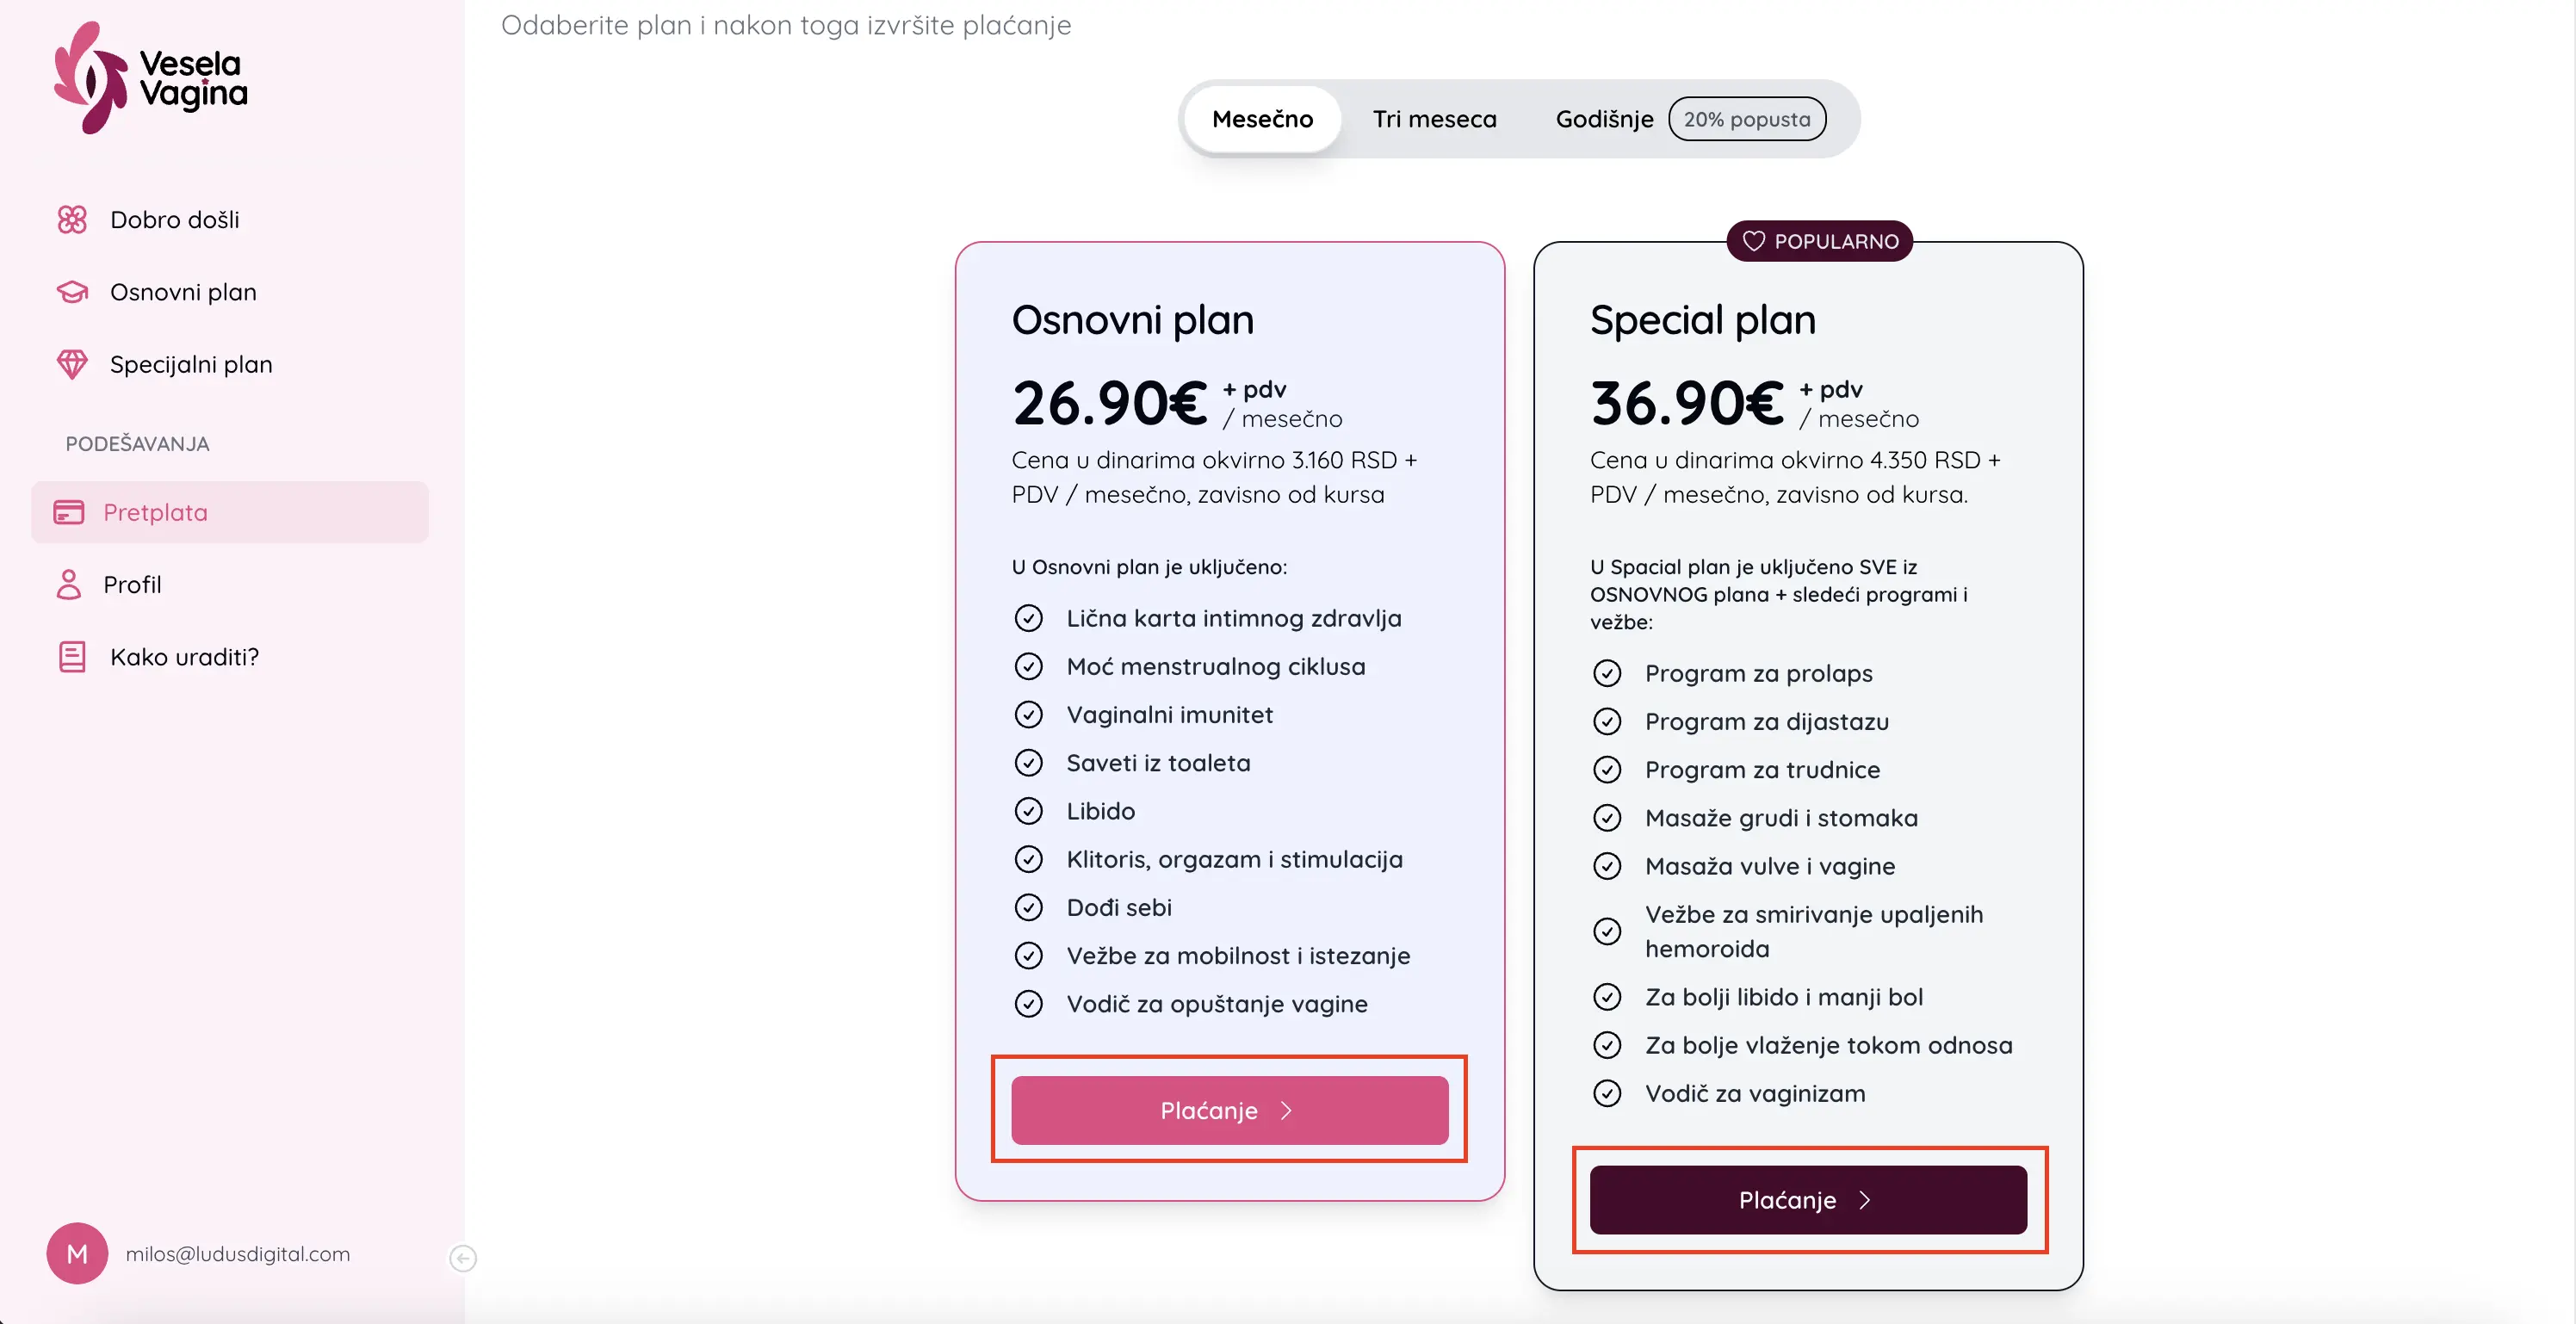
Task: Open Dobro došli flower icon
Action: click(x=72, y=220)
